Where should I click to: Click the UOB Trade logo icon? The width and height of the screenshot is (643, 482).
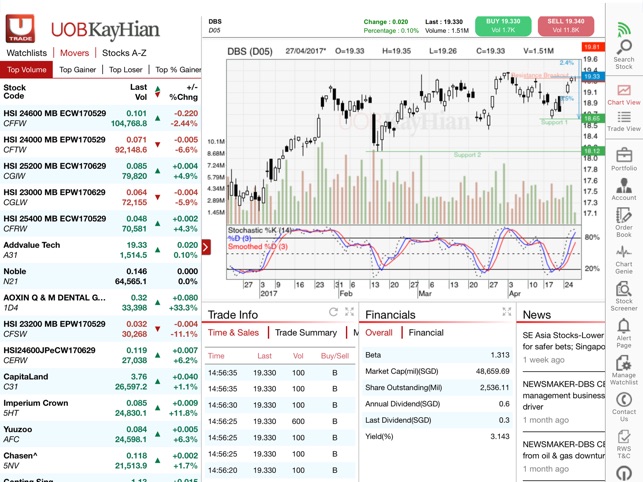tap(20, 28)
